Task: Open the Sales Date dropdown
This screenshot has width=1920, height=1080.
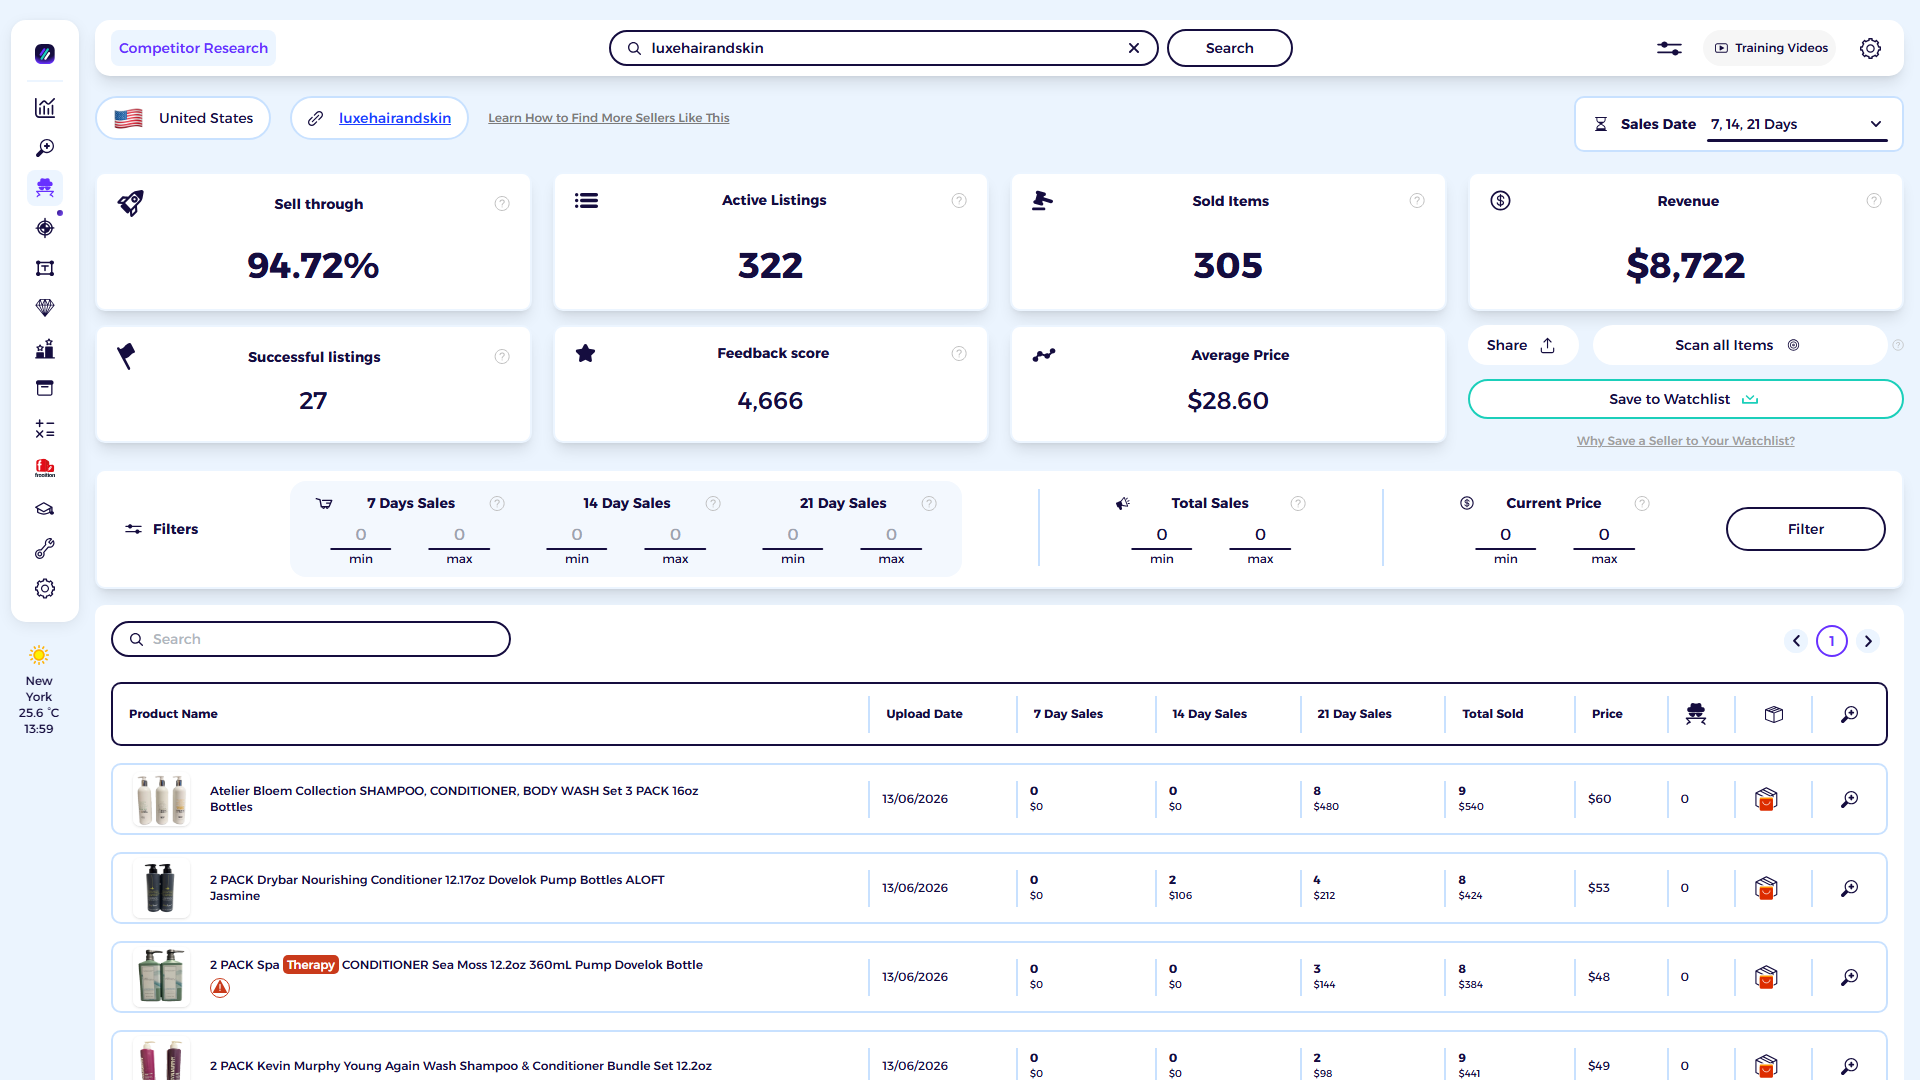Action: coord(1797,124)
